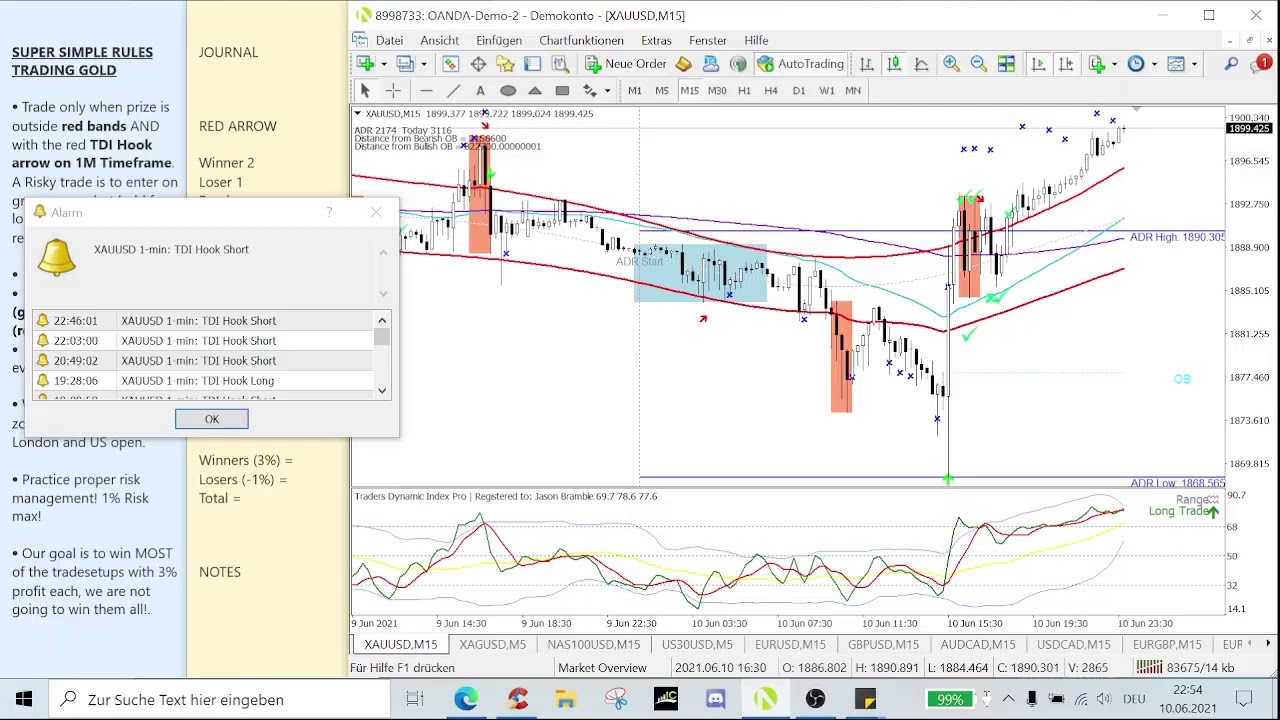This screenshot has width=1280, height=720.
Task: Switch chart to H1 timeframe
Action: click(x=744, y=91)
